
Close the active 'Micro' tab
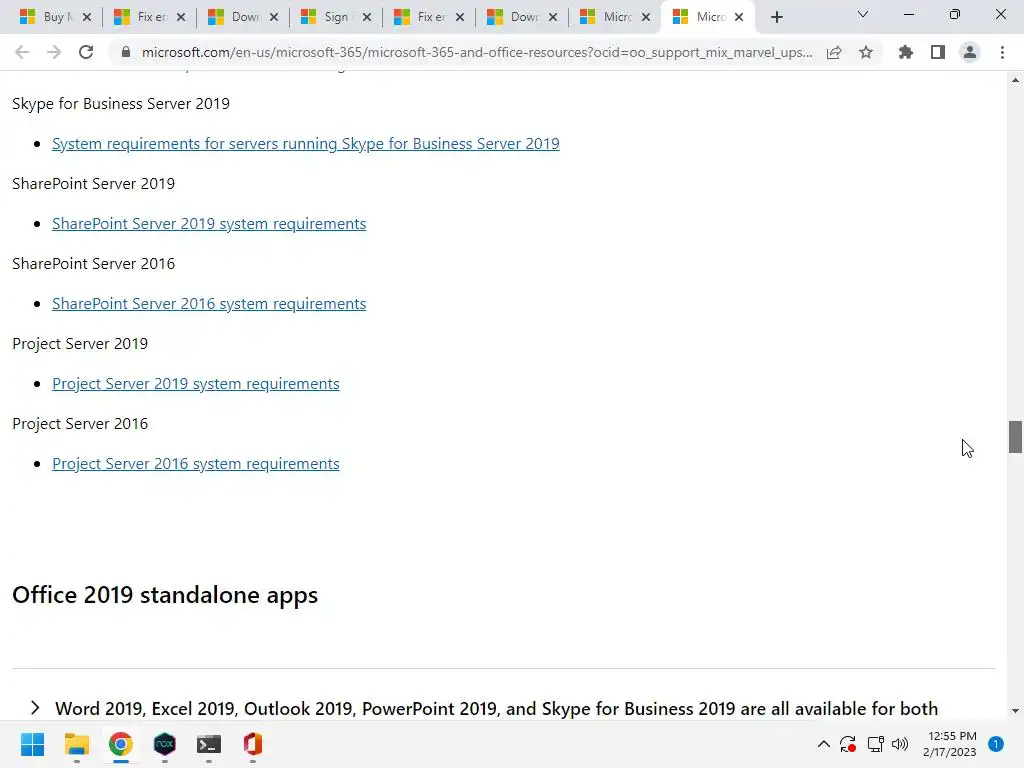pos(739,17)
